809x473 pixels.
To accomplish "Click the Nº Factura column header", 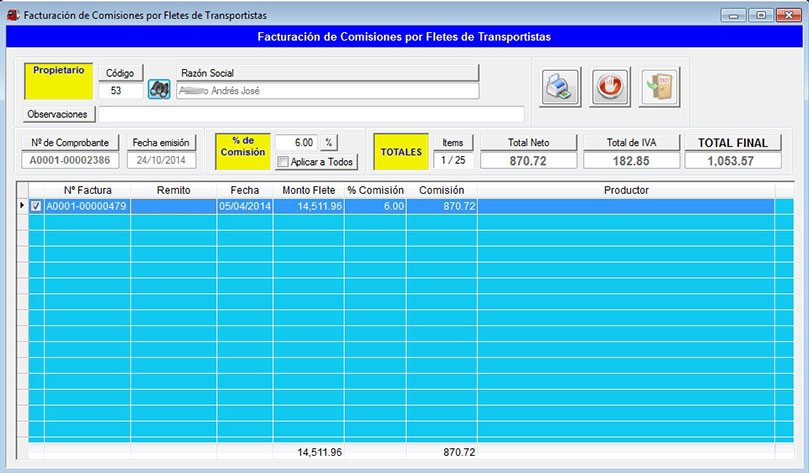I will coord(87,189).
